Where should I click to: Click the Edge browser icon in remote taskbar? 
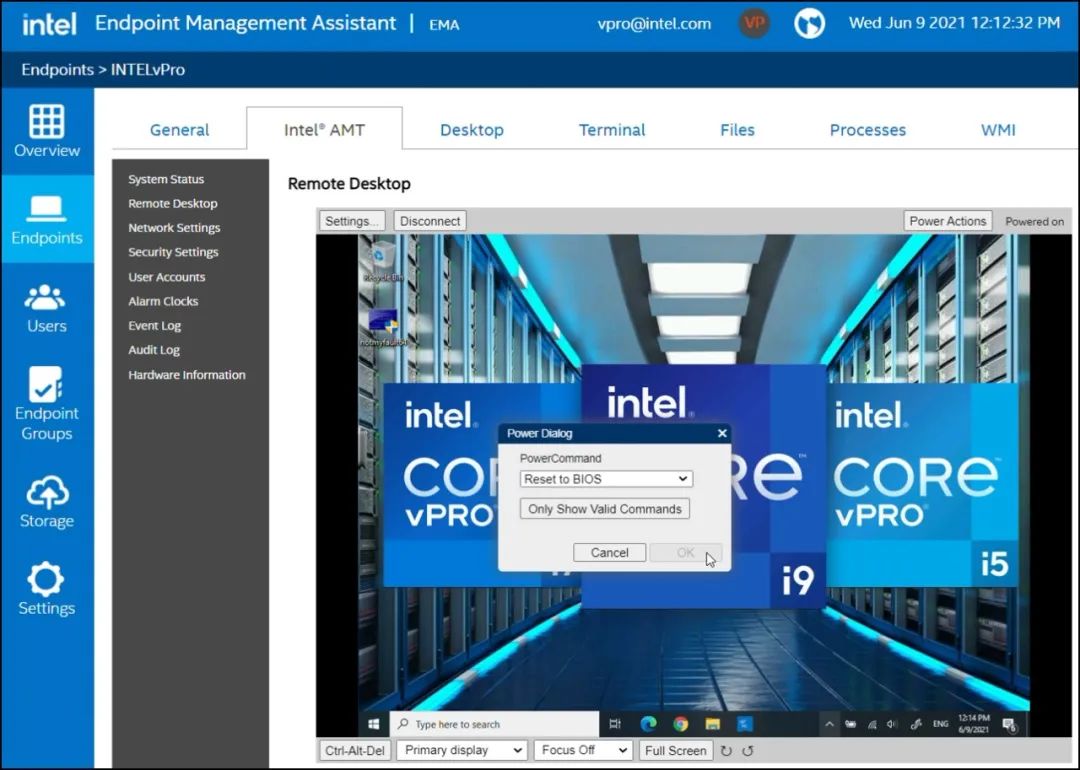tap(648, 724)
